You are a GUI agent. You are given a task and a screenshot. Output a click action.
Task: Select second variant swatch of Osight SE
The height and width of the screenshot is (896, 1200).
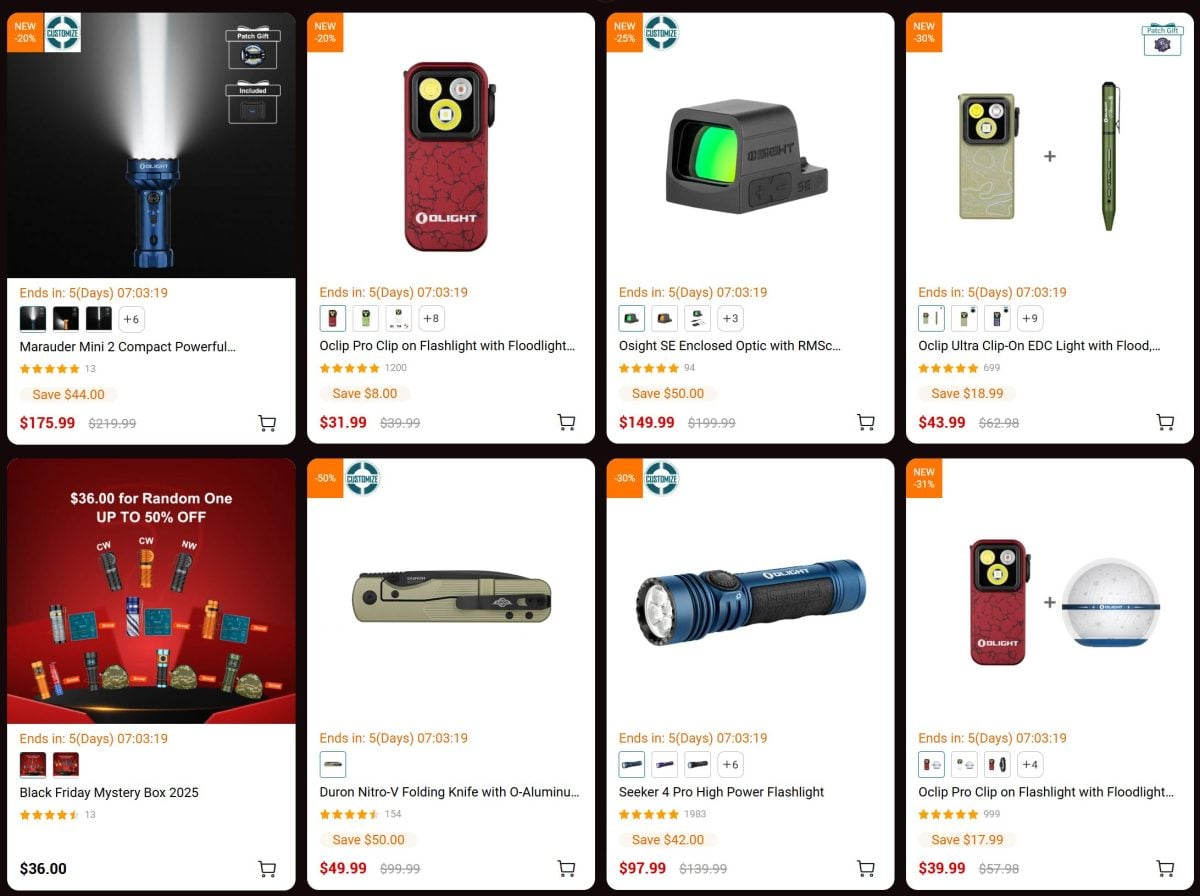click(x=665, y=319)
